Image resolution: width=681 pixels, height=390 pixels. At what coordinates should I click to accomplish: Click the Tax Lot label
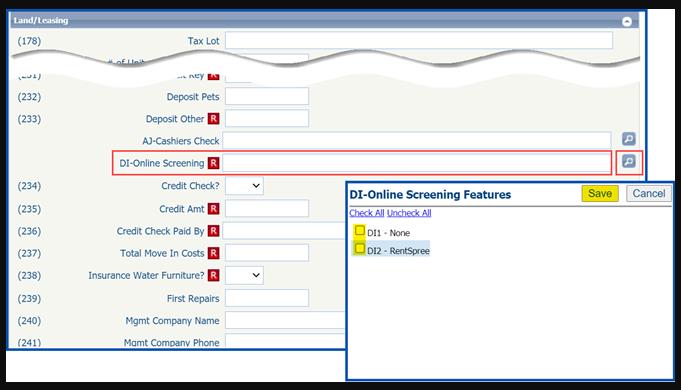tap(203, 41)
